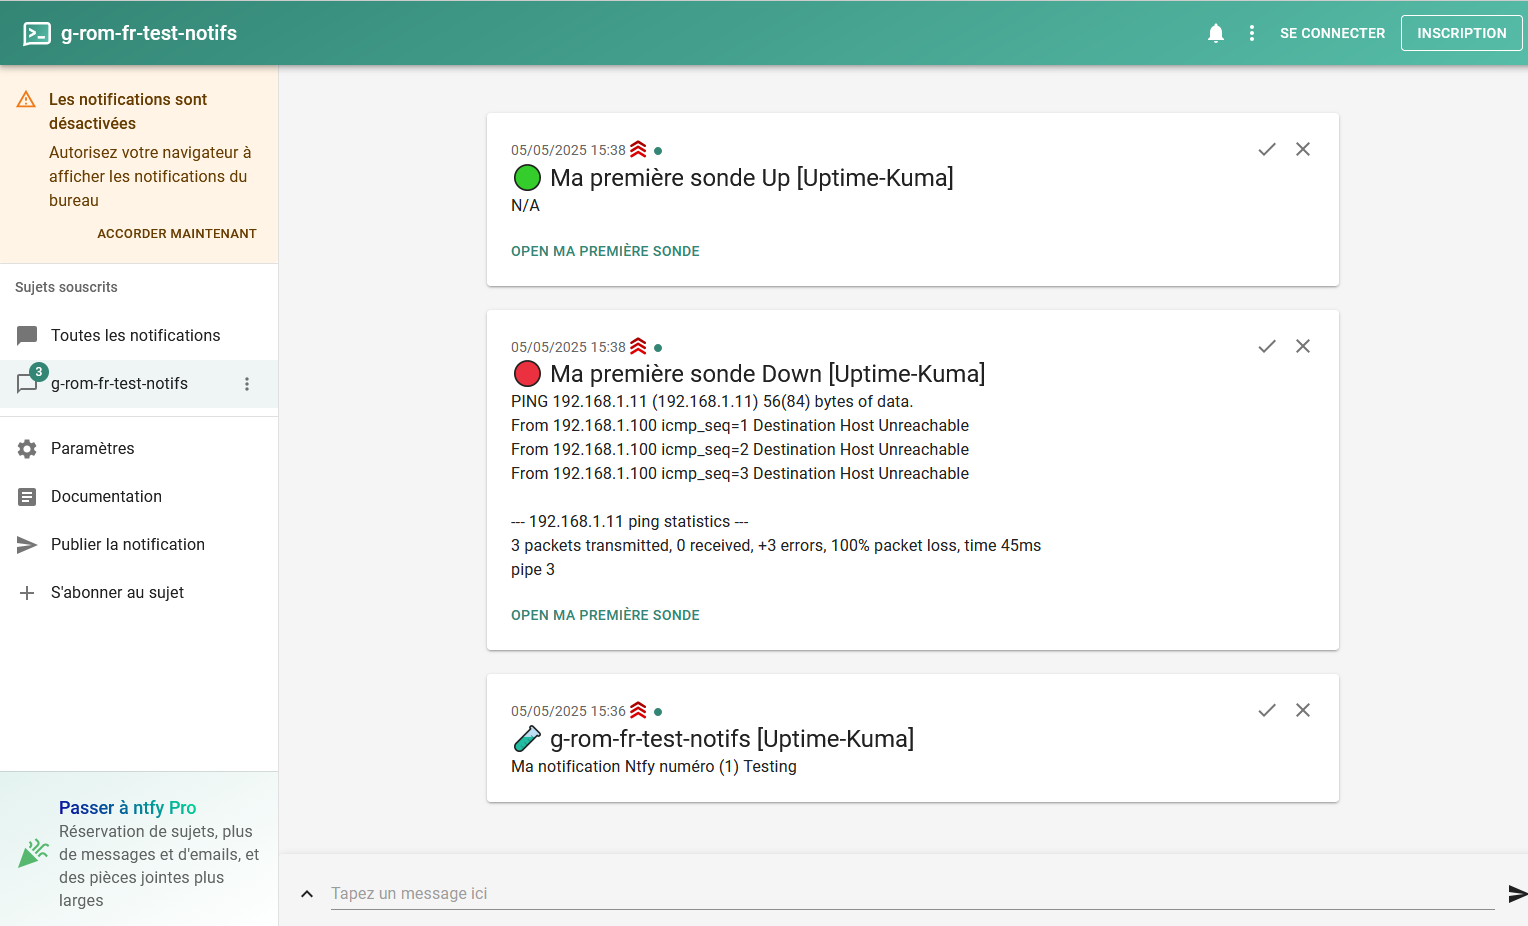The width and height of the screenshot is (1528, 926).
Task: Click SE CONNECTER to log in
Action: (x=1332, y=33)
